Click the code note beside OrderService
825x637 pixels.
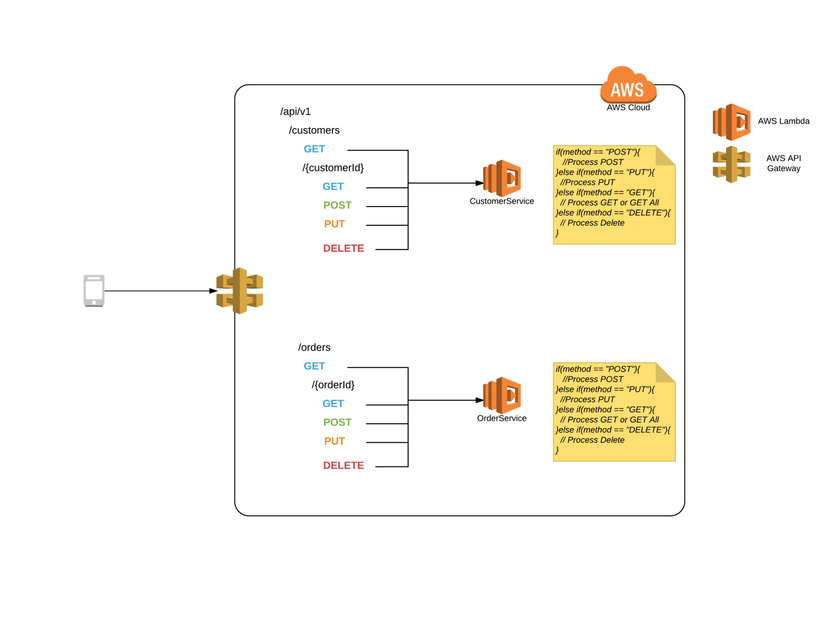pyautogui.click(x=614, y=412)
